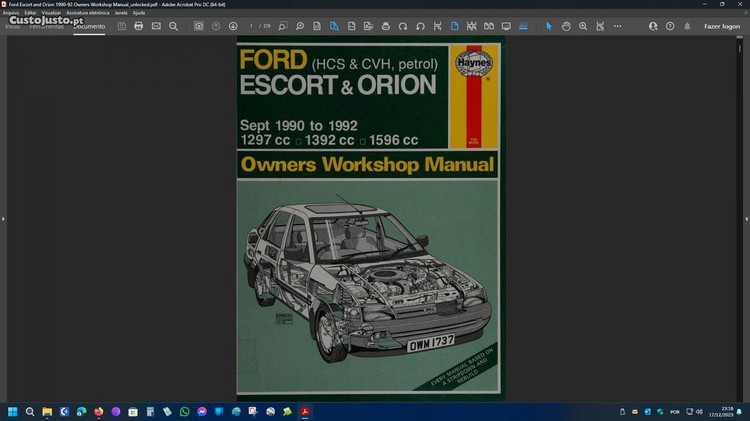
Task: Show more tools via ellipsis button
Action: [x=617, y=26]
